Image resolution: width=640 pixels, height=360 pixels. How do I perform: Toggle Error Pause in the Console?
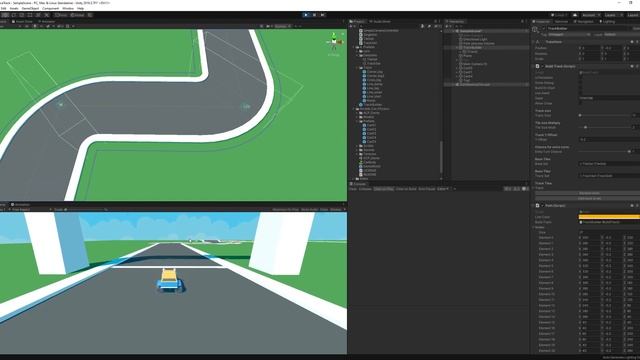[427, 189]
